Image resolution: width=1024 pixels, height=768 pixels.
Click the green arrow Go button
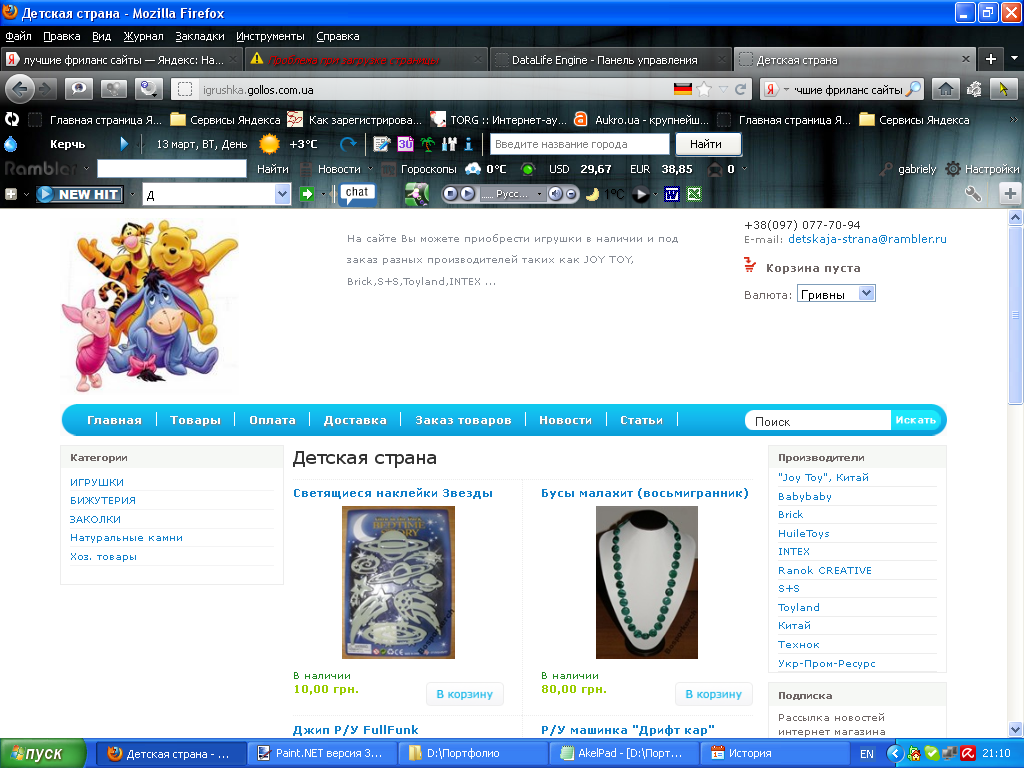tap(306, 194)
